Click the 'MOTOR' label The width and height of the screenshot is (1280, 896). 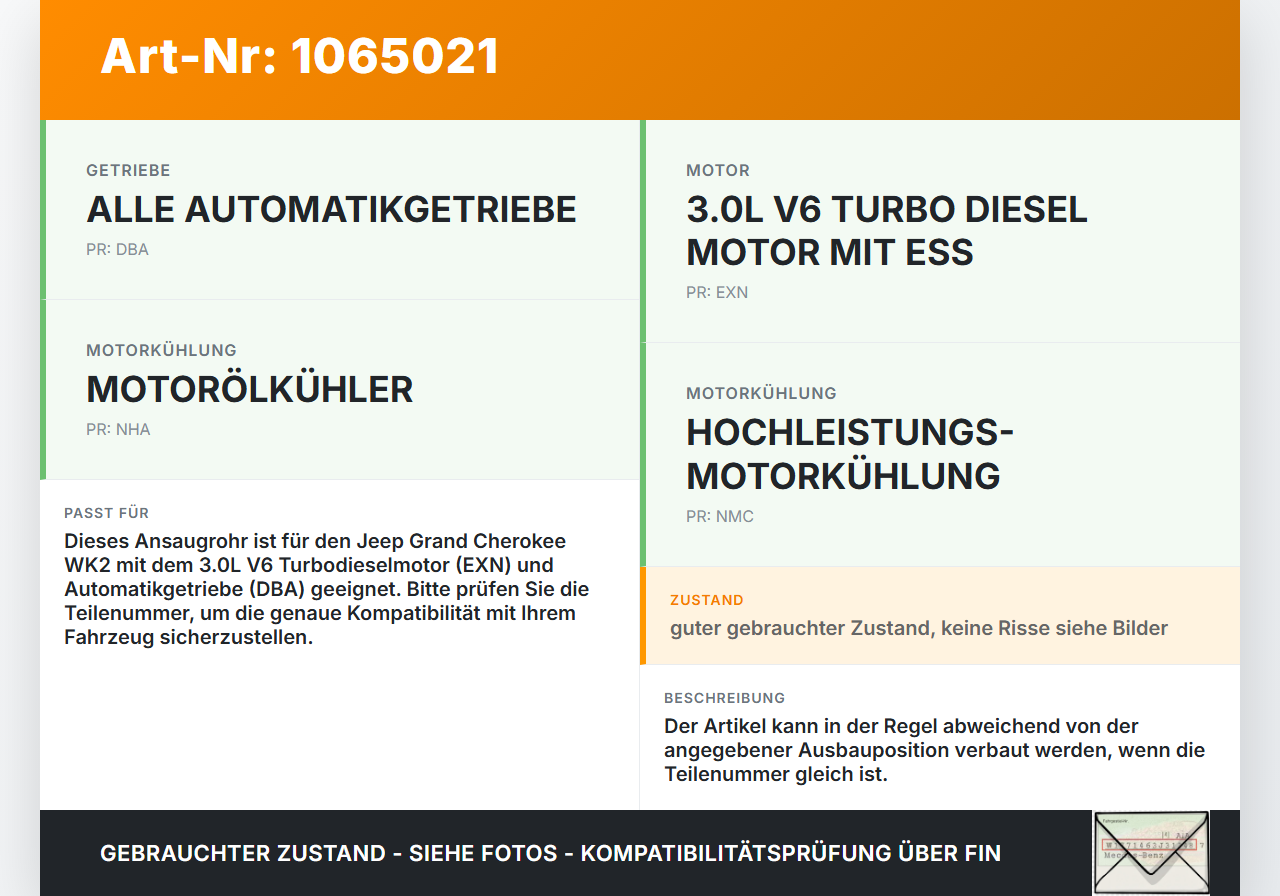[718, 171]
